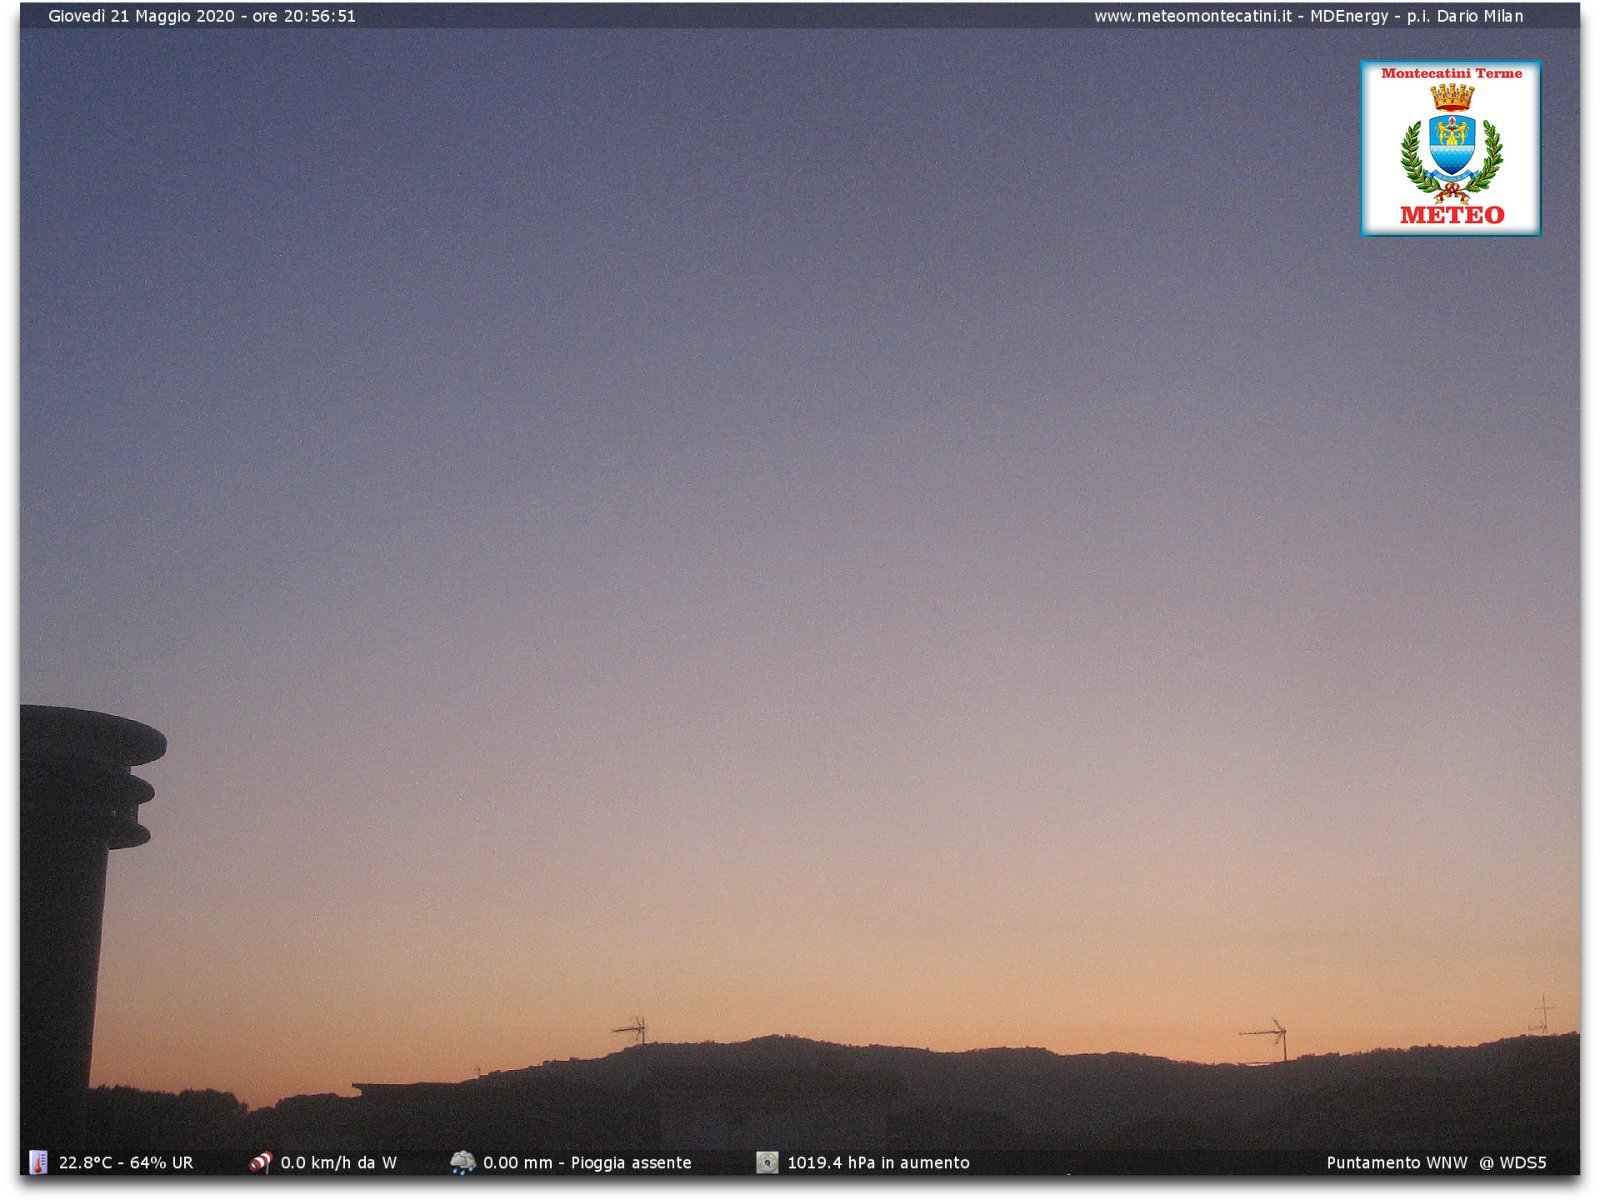Viewport: 1600px width, 1200px height.
Task: Click the coat of arms shield in logo
Action: click(x=1452, y=145)
